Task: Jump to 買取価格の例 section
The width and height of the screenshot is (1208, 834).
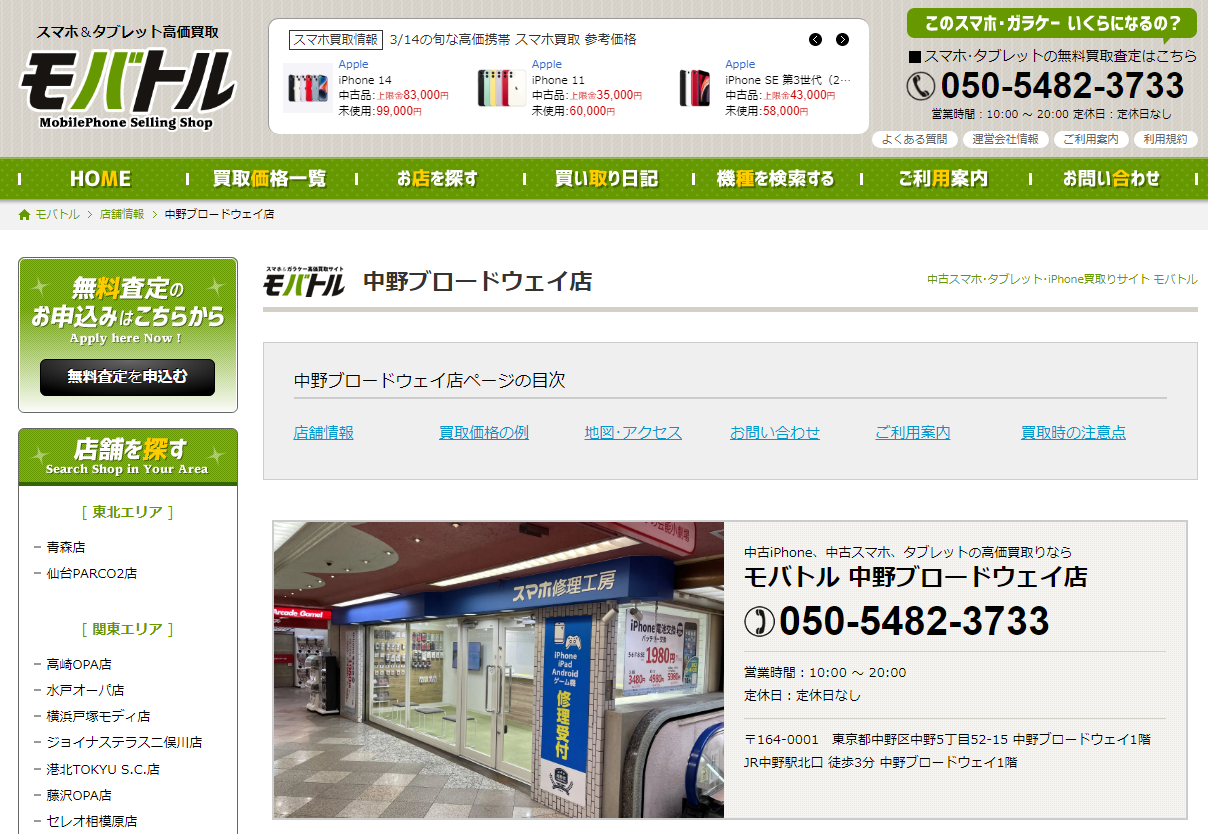Action: (484, 433)
